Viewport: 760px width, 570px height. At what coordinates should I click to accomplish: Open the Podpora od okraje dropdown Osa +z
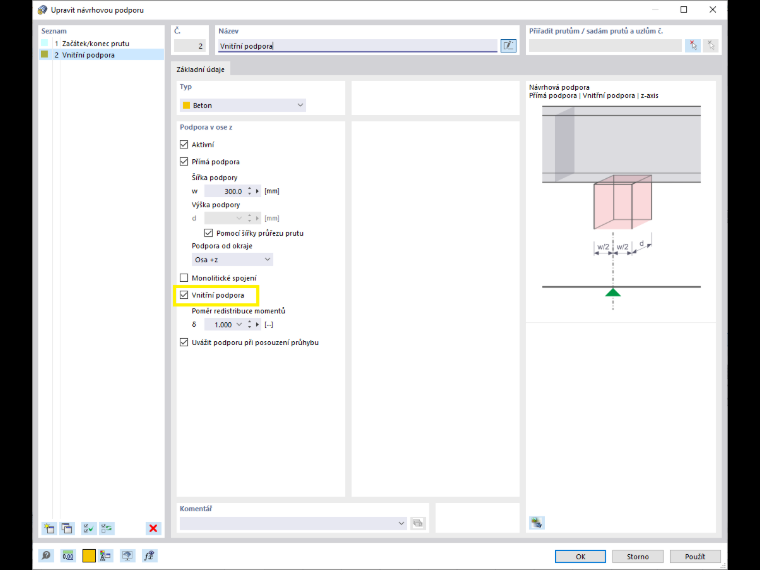coord(232,259)
